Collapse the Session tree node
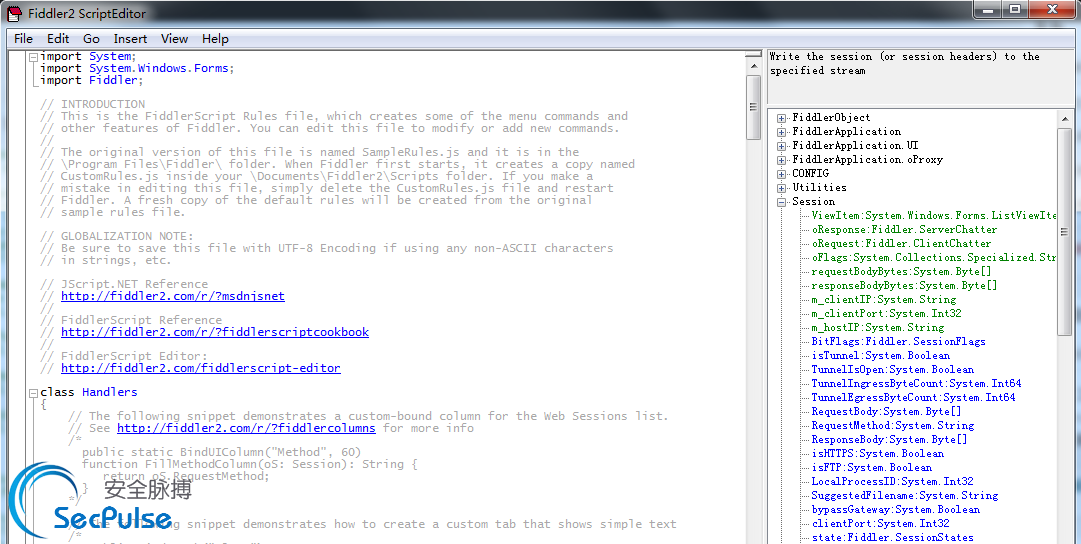Screen dimensions: 1081x544 (x=781, y=202)
